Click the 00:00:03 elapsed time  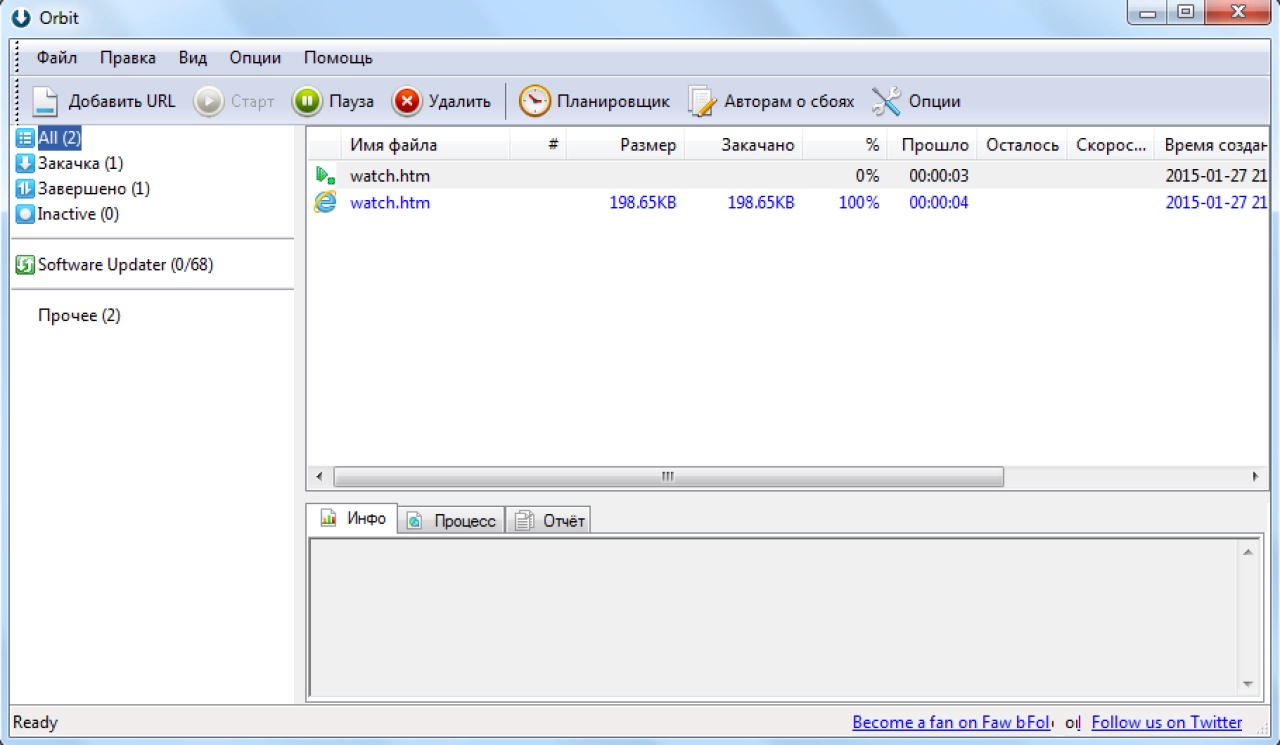939,176
